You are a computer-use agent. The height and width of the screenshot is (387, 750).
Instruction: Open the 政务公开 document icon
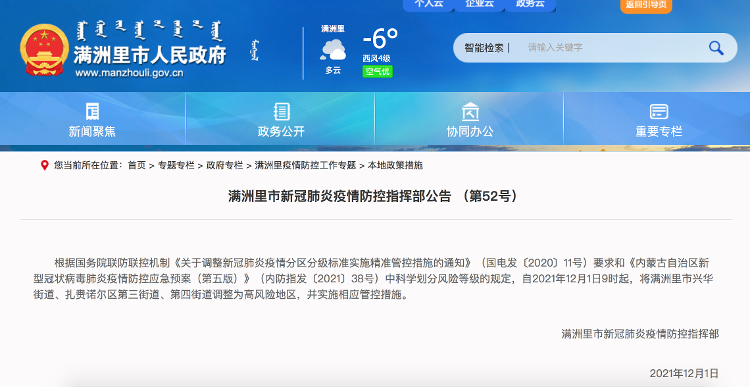point(281,111)
